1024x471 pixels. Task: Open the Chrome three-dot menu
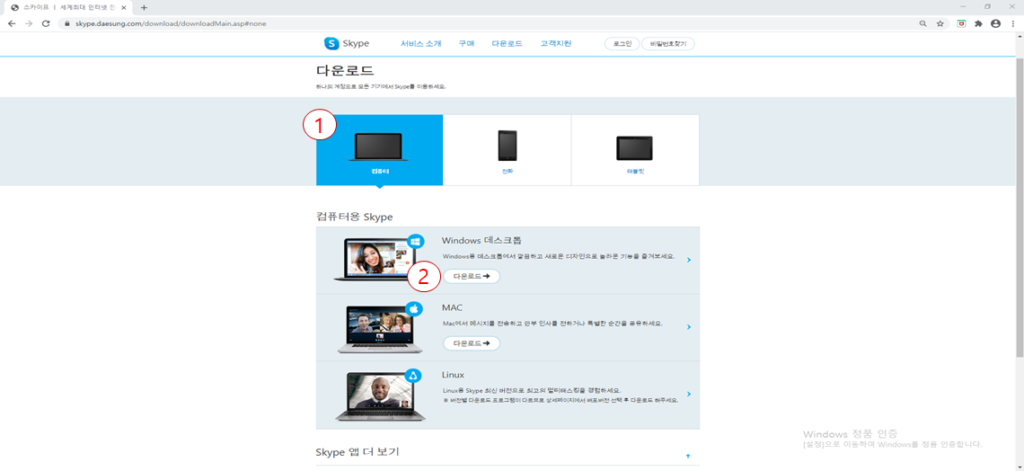[x=1012, y=24]
